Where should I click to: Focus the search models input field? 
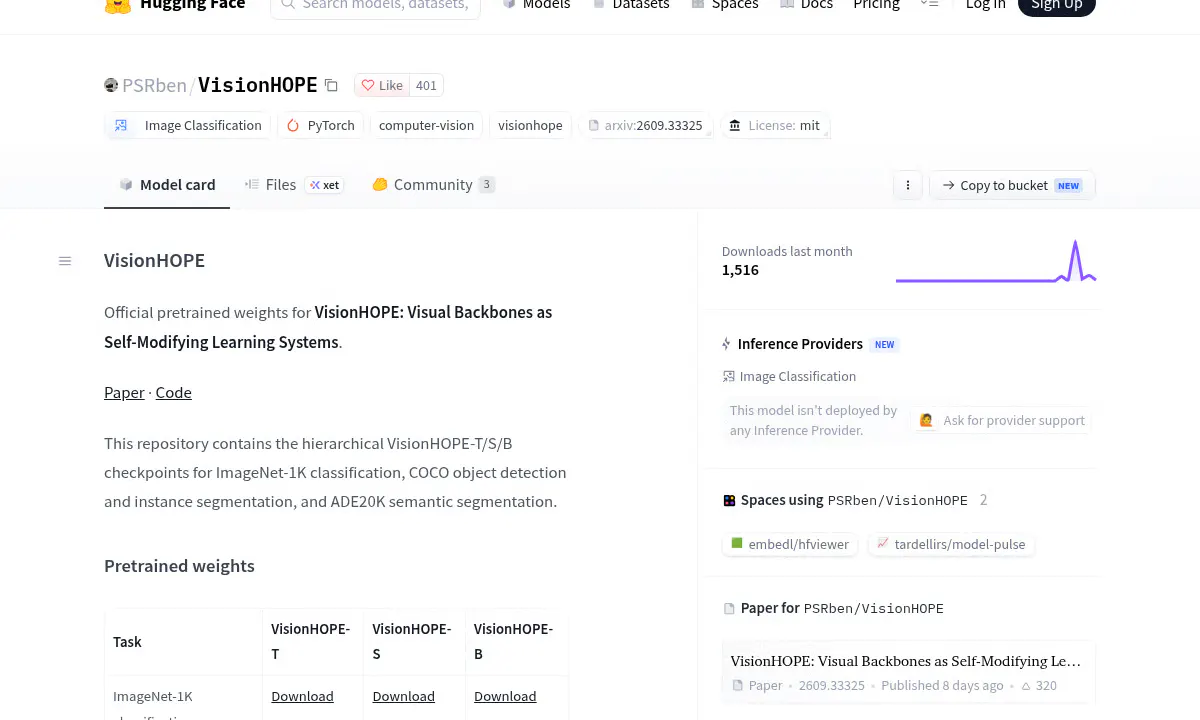click(x=375, y=6)
